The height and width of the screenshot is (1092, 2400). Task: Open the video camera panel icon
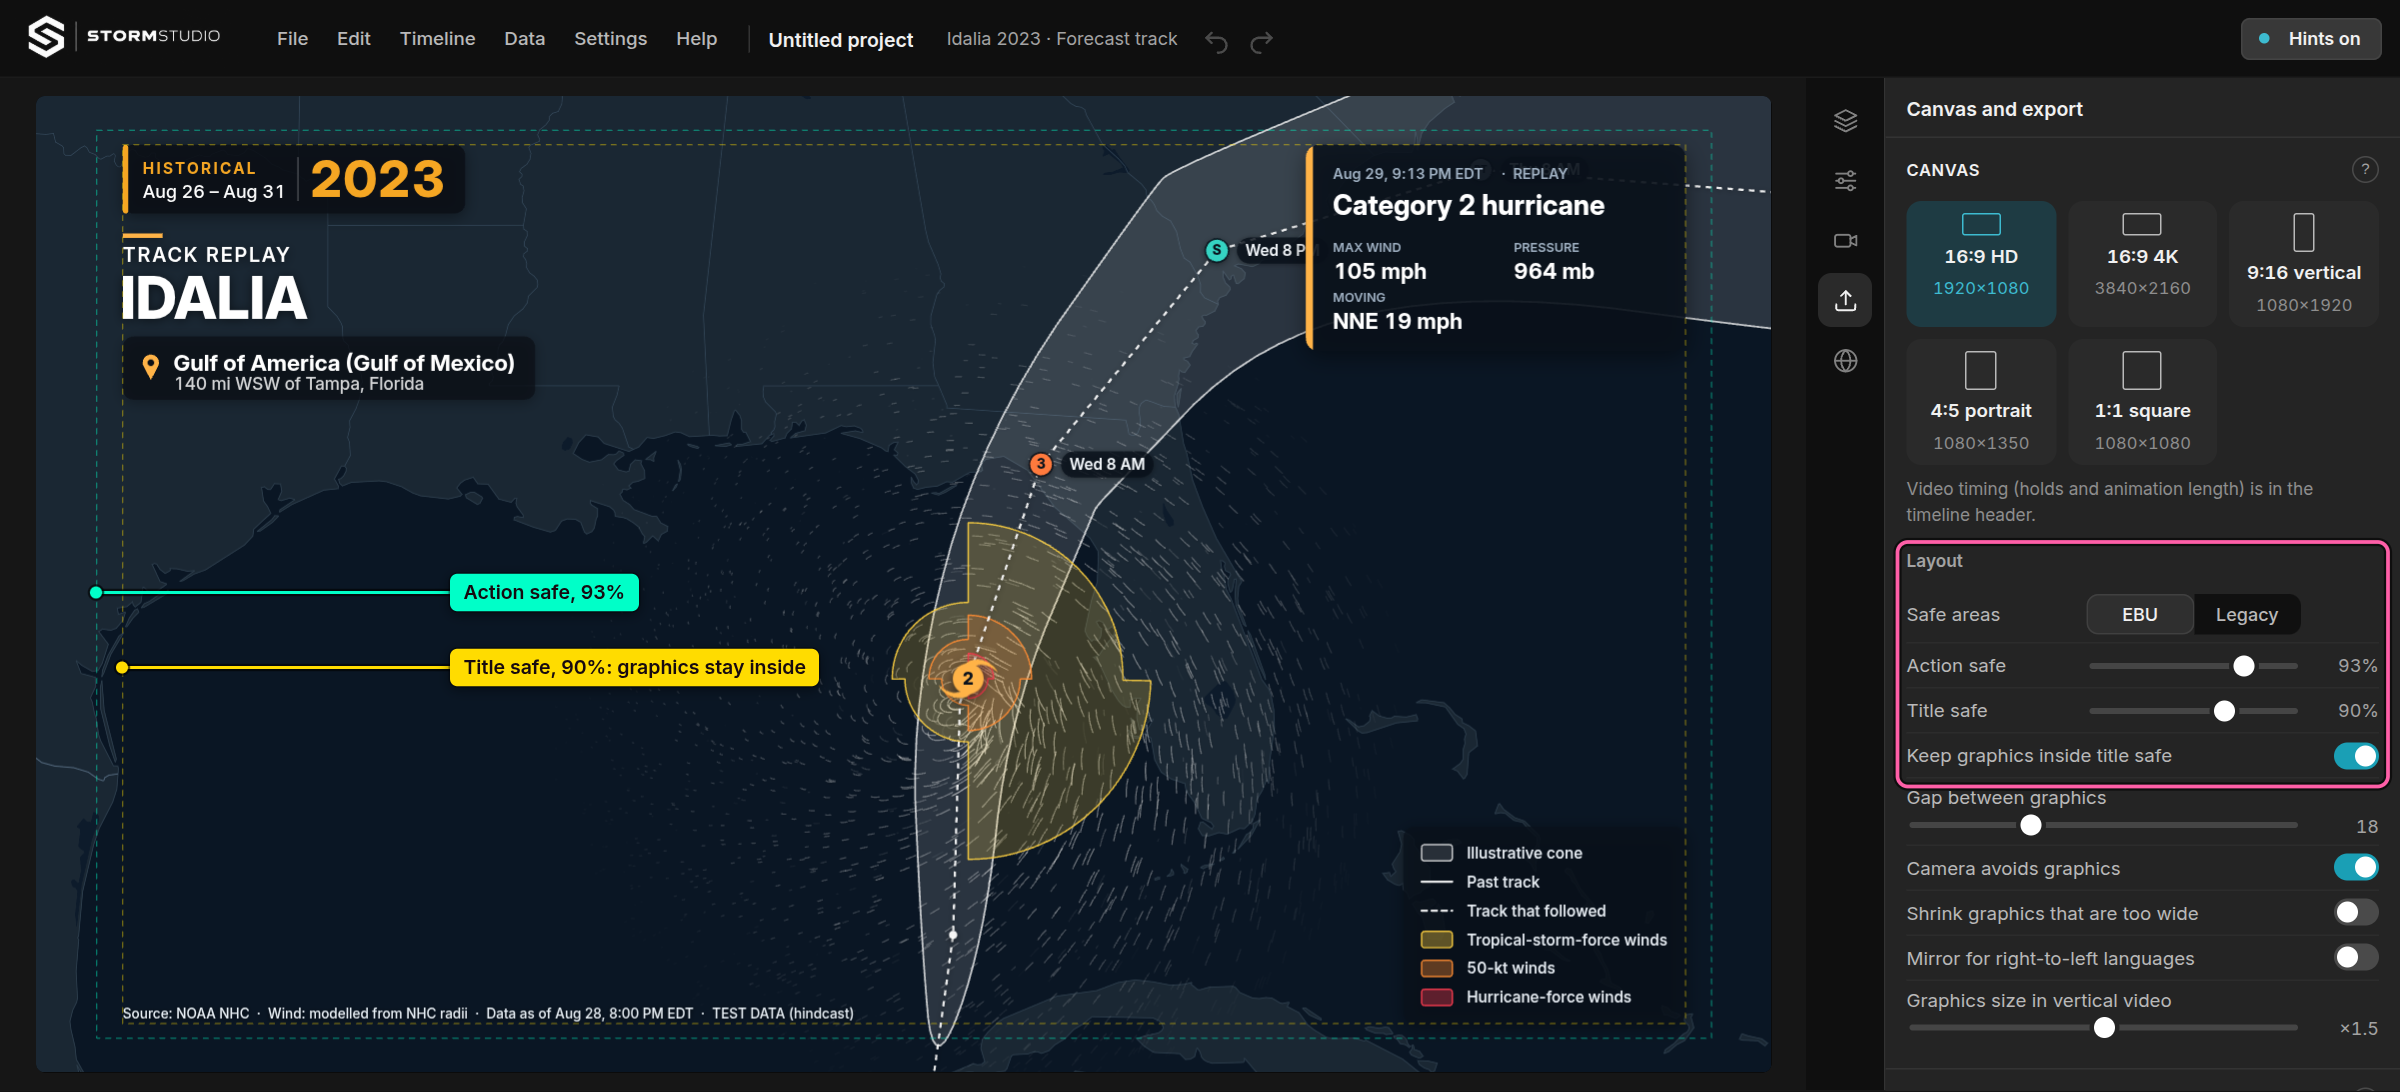tap(1845, 241)
